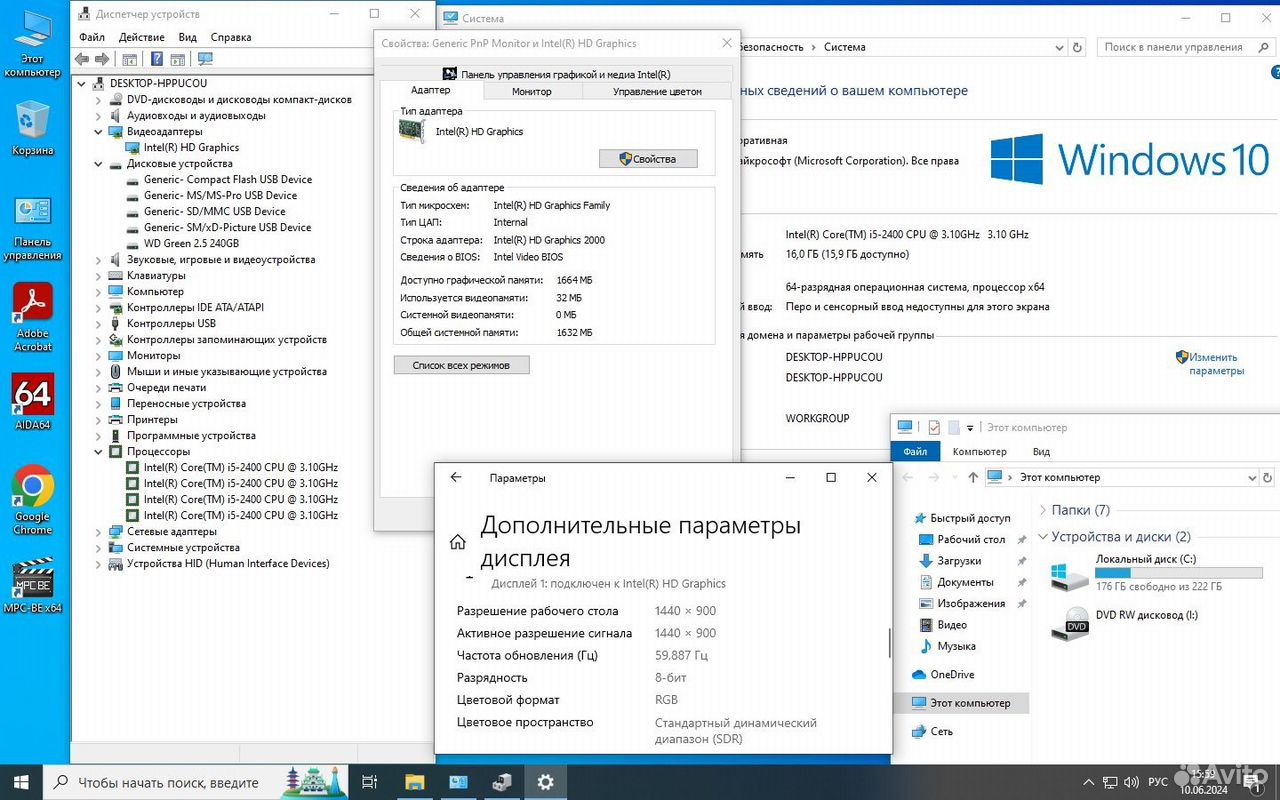Click the New folder icon in Explorer title bar
The height and width of the screenshot is (800, 1280).
[x=954, y=427]
